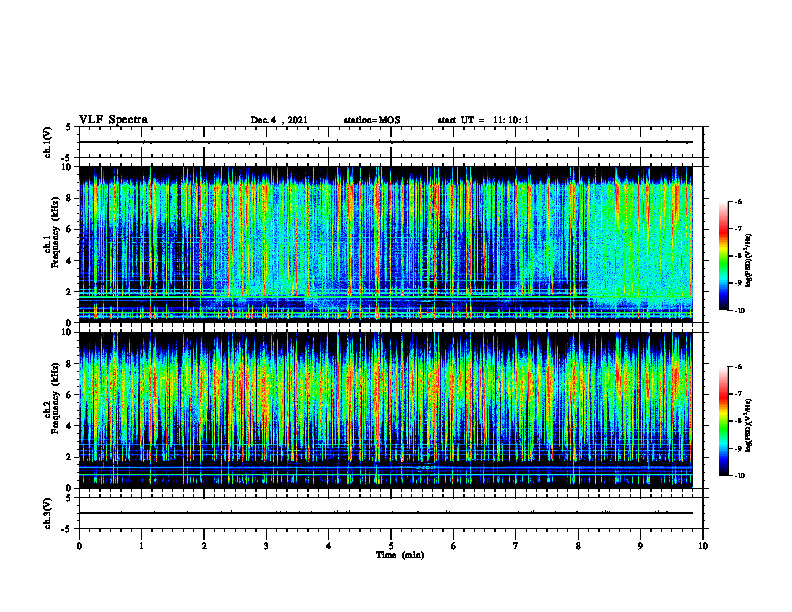This screenshot has height=612, width=792.
Task: Click the ch.1 frequency axis '6' tick label
Action: click(69, 230)
